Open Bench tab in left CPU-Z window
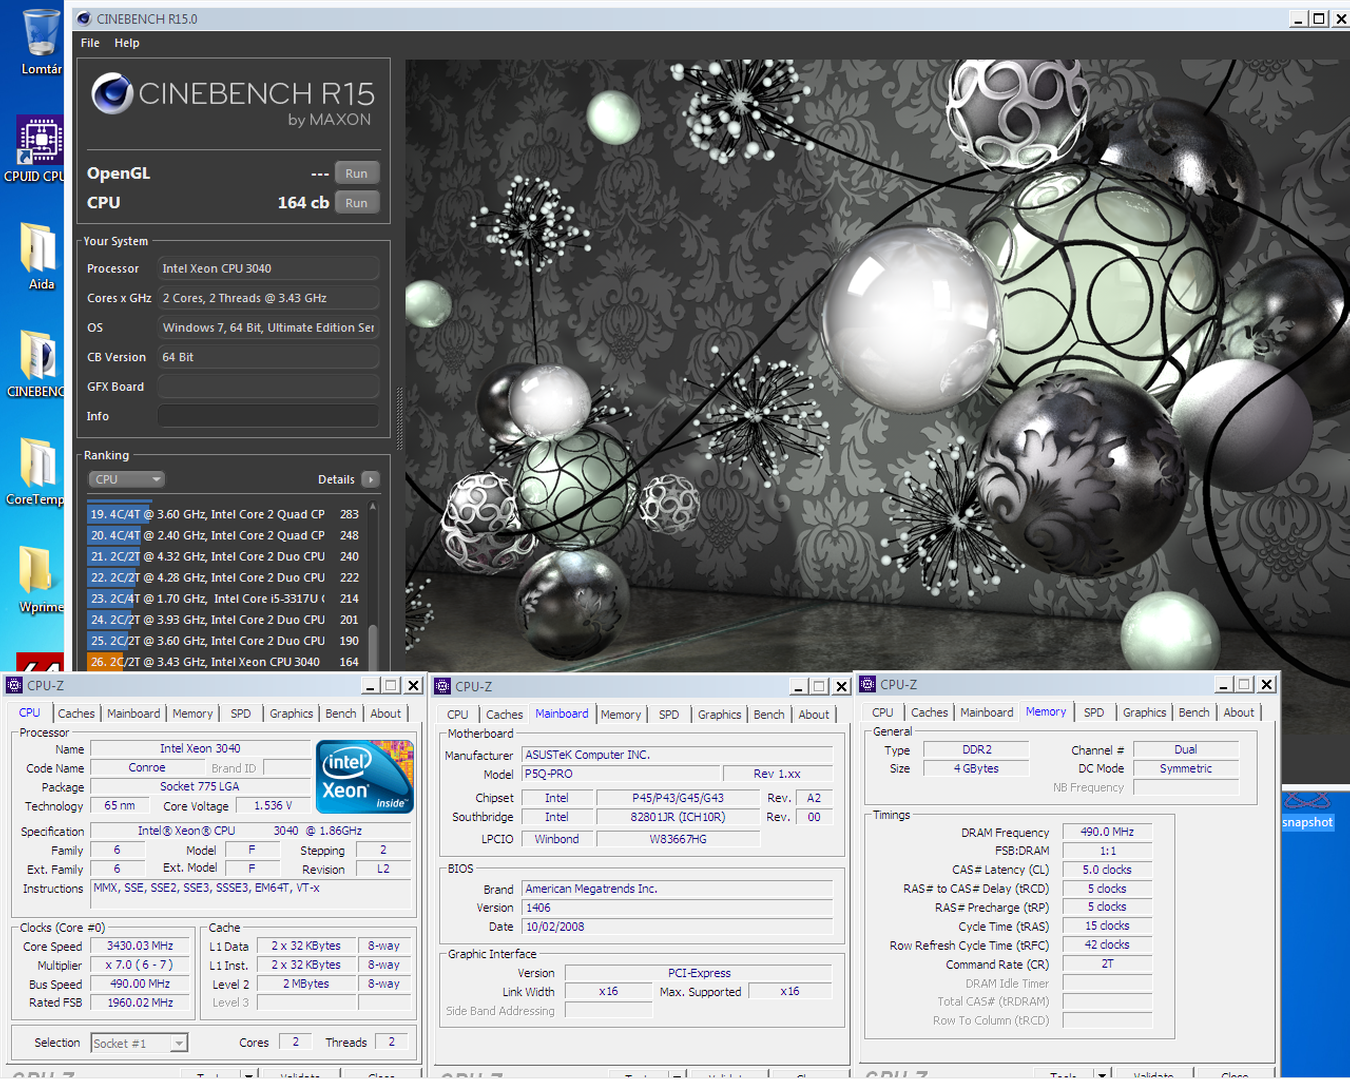This screenshot has height=1080, width=1350. point(340,713)
